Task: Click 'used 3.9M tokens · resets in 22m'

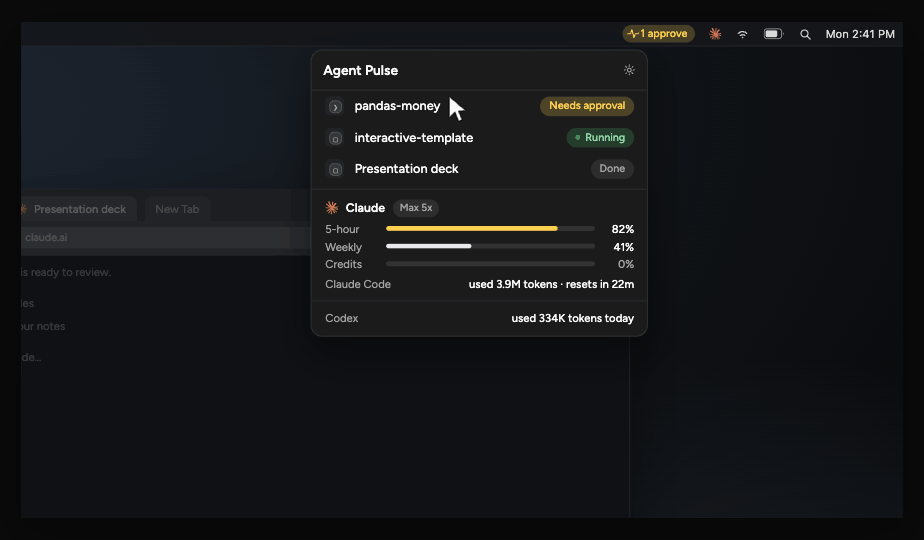Action: [x=552, y=284]
